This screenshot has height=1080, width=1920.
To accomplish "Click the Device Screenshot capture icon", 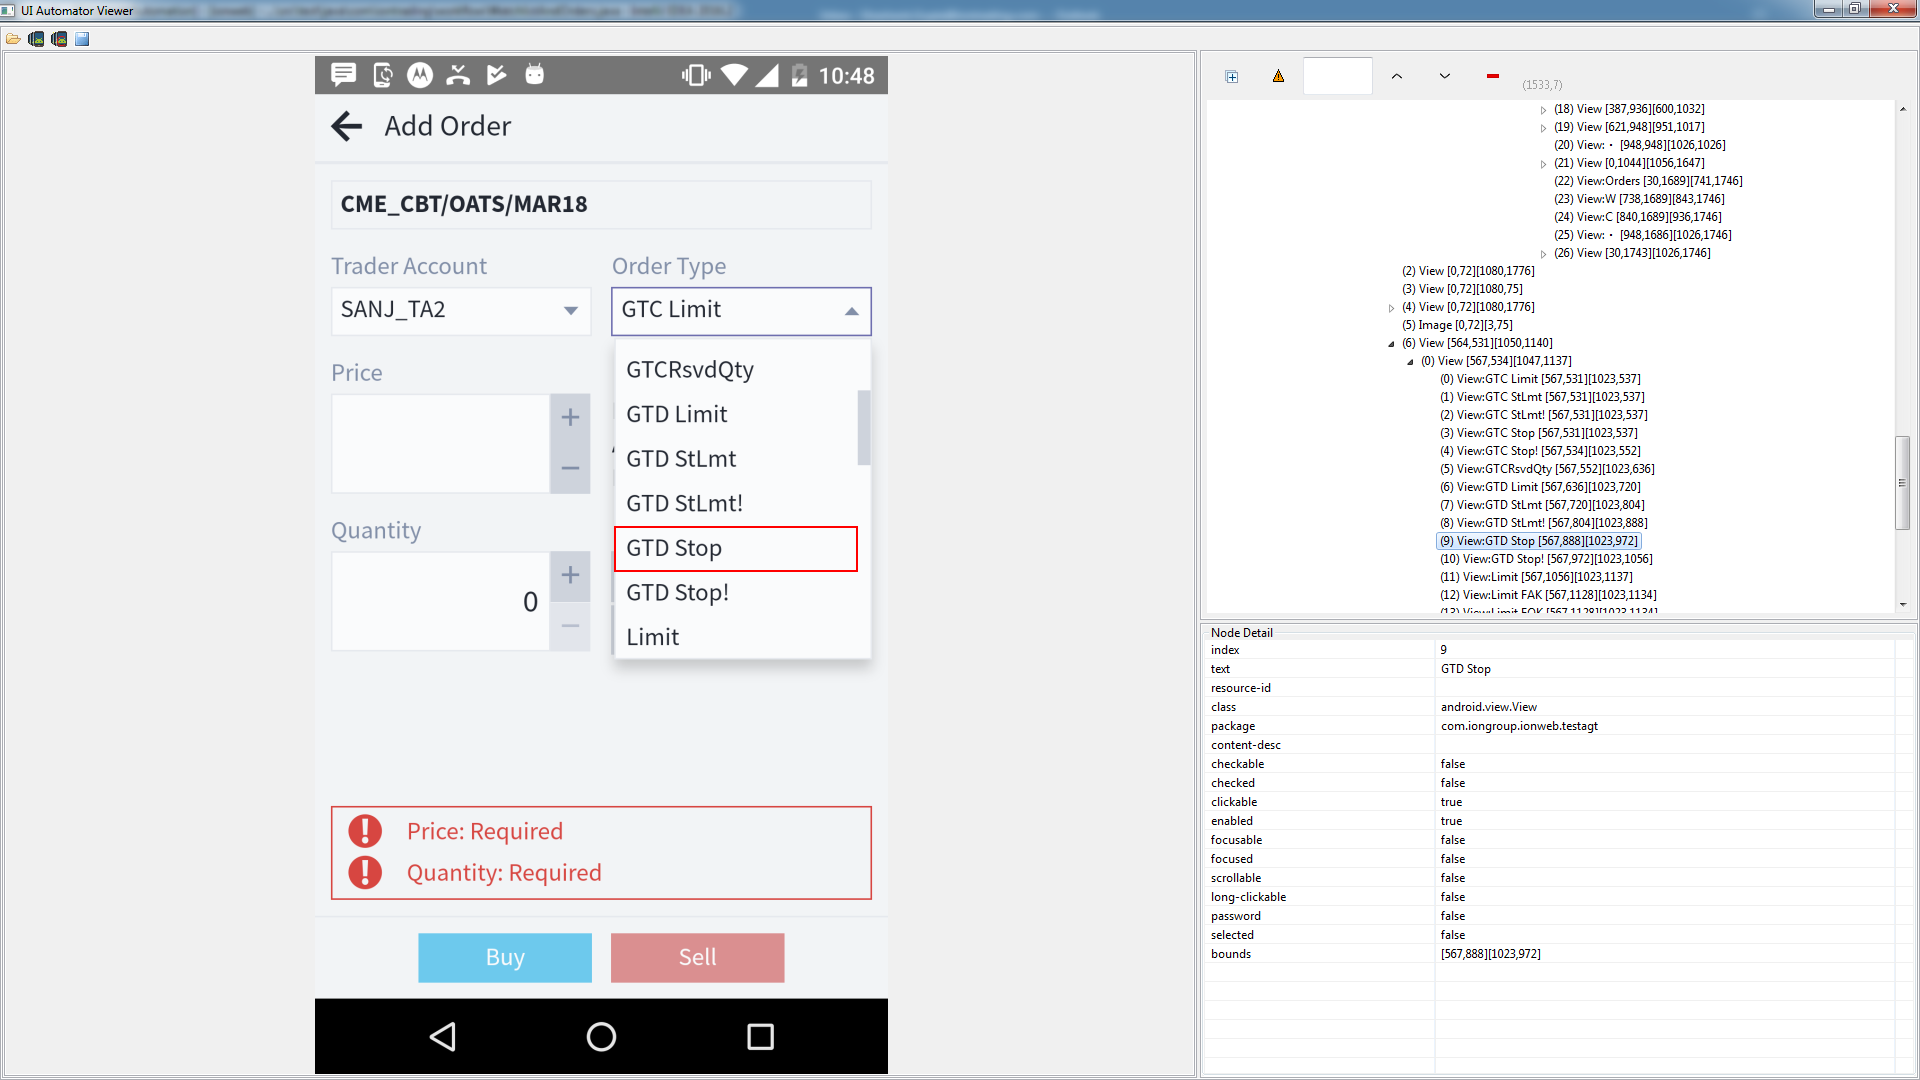I will point(36,39).
